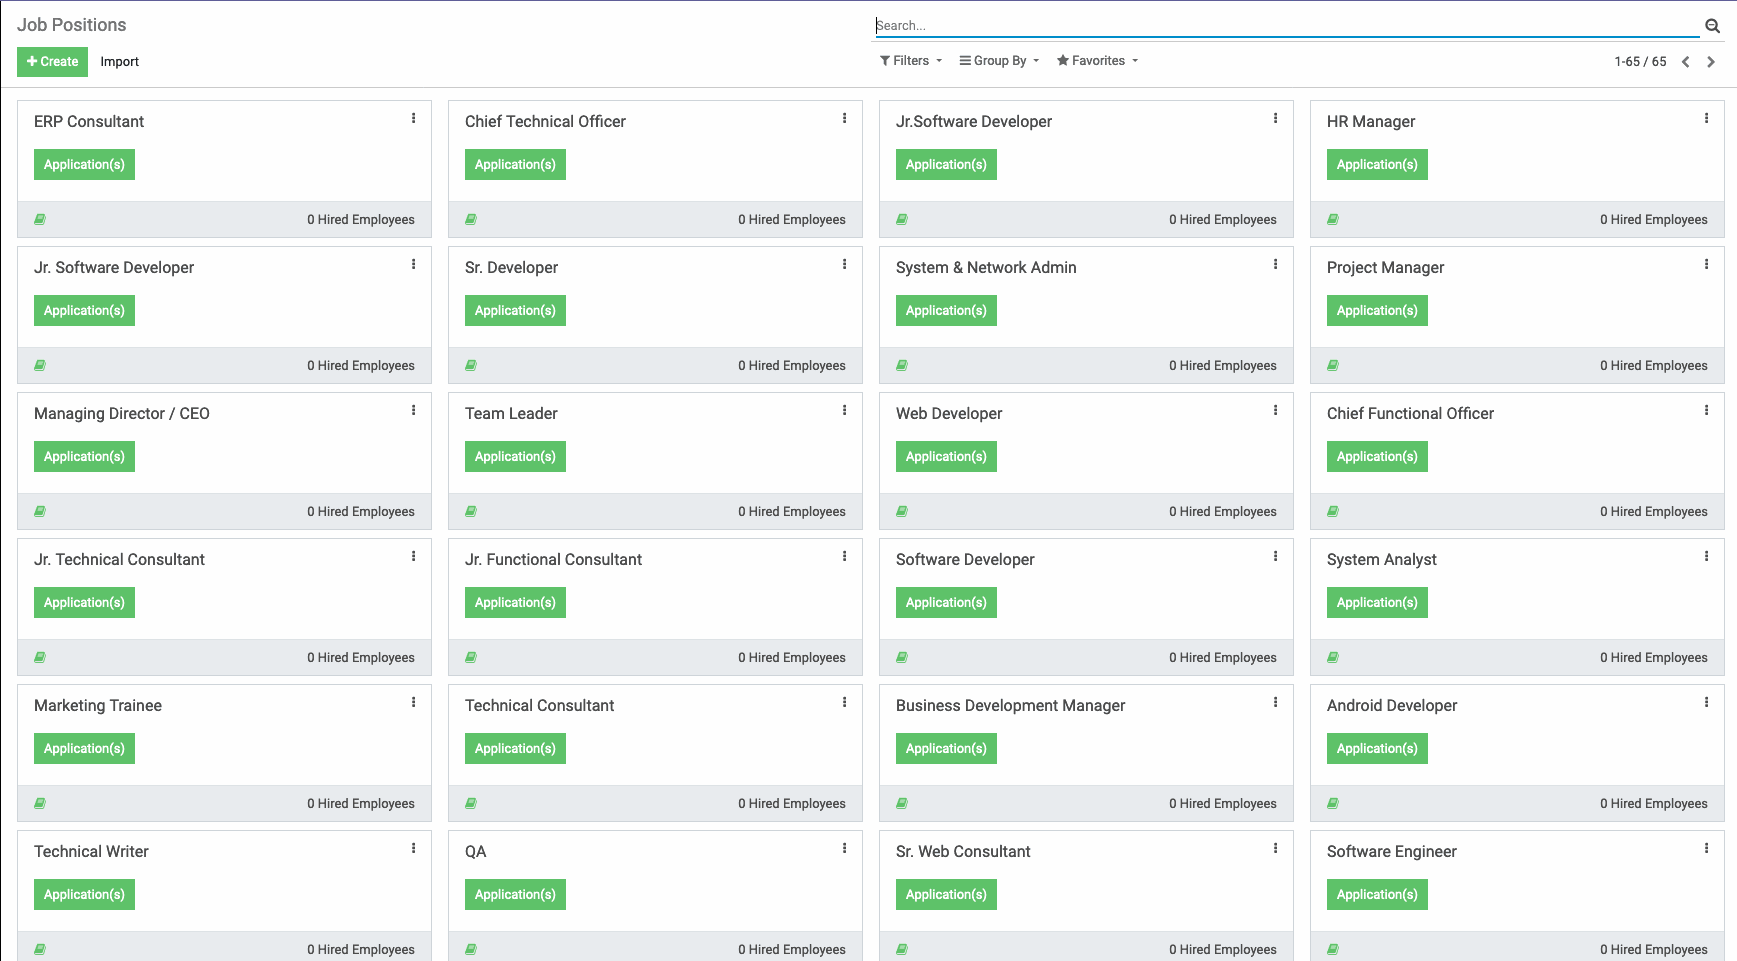Click the search magnifier icon
This screenshot has height=961, width=1737.
1712,25
